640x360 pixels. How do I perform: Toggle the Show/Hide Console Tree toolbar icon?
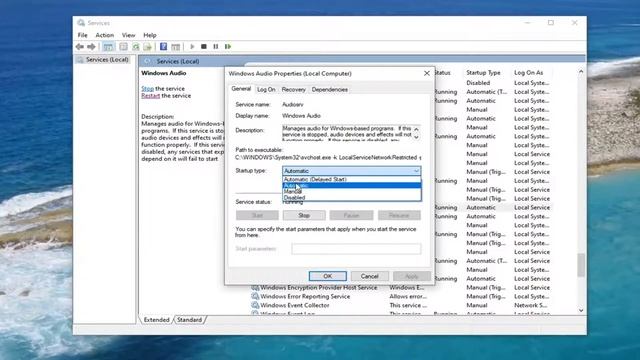tap(108, 47)
